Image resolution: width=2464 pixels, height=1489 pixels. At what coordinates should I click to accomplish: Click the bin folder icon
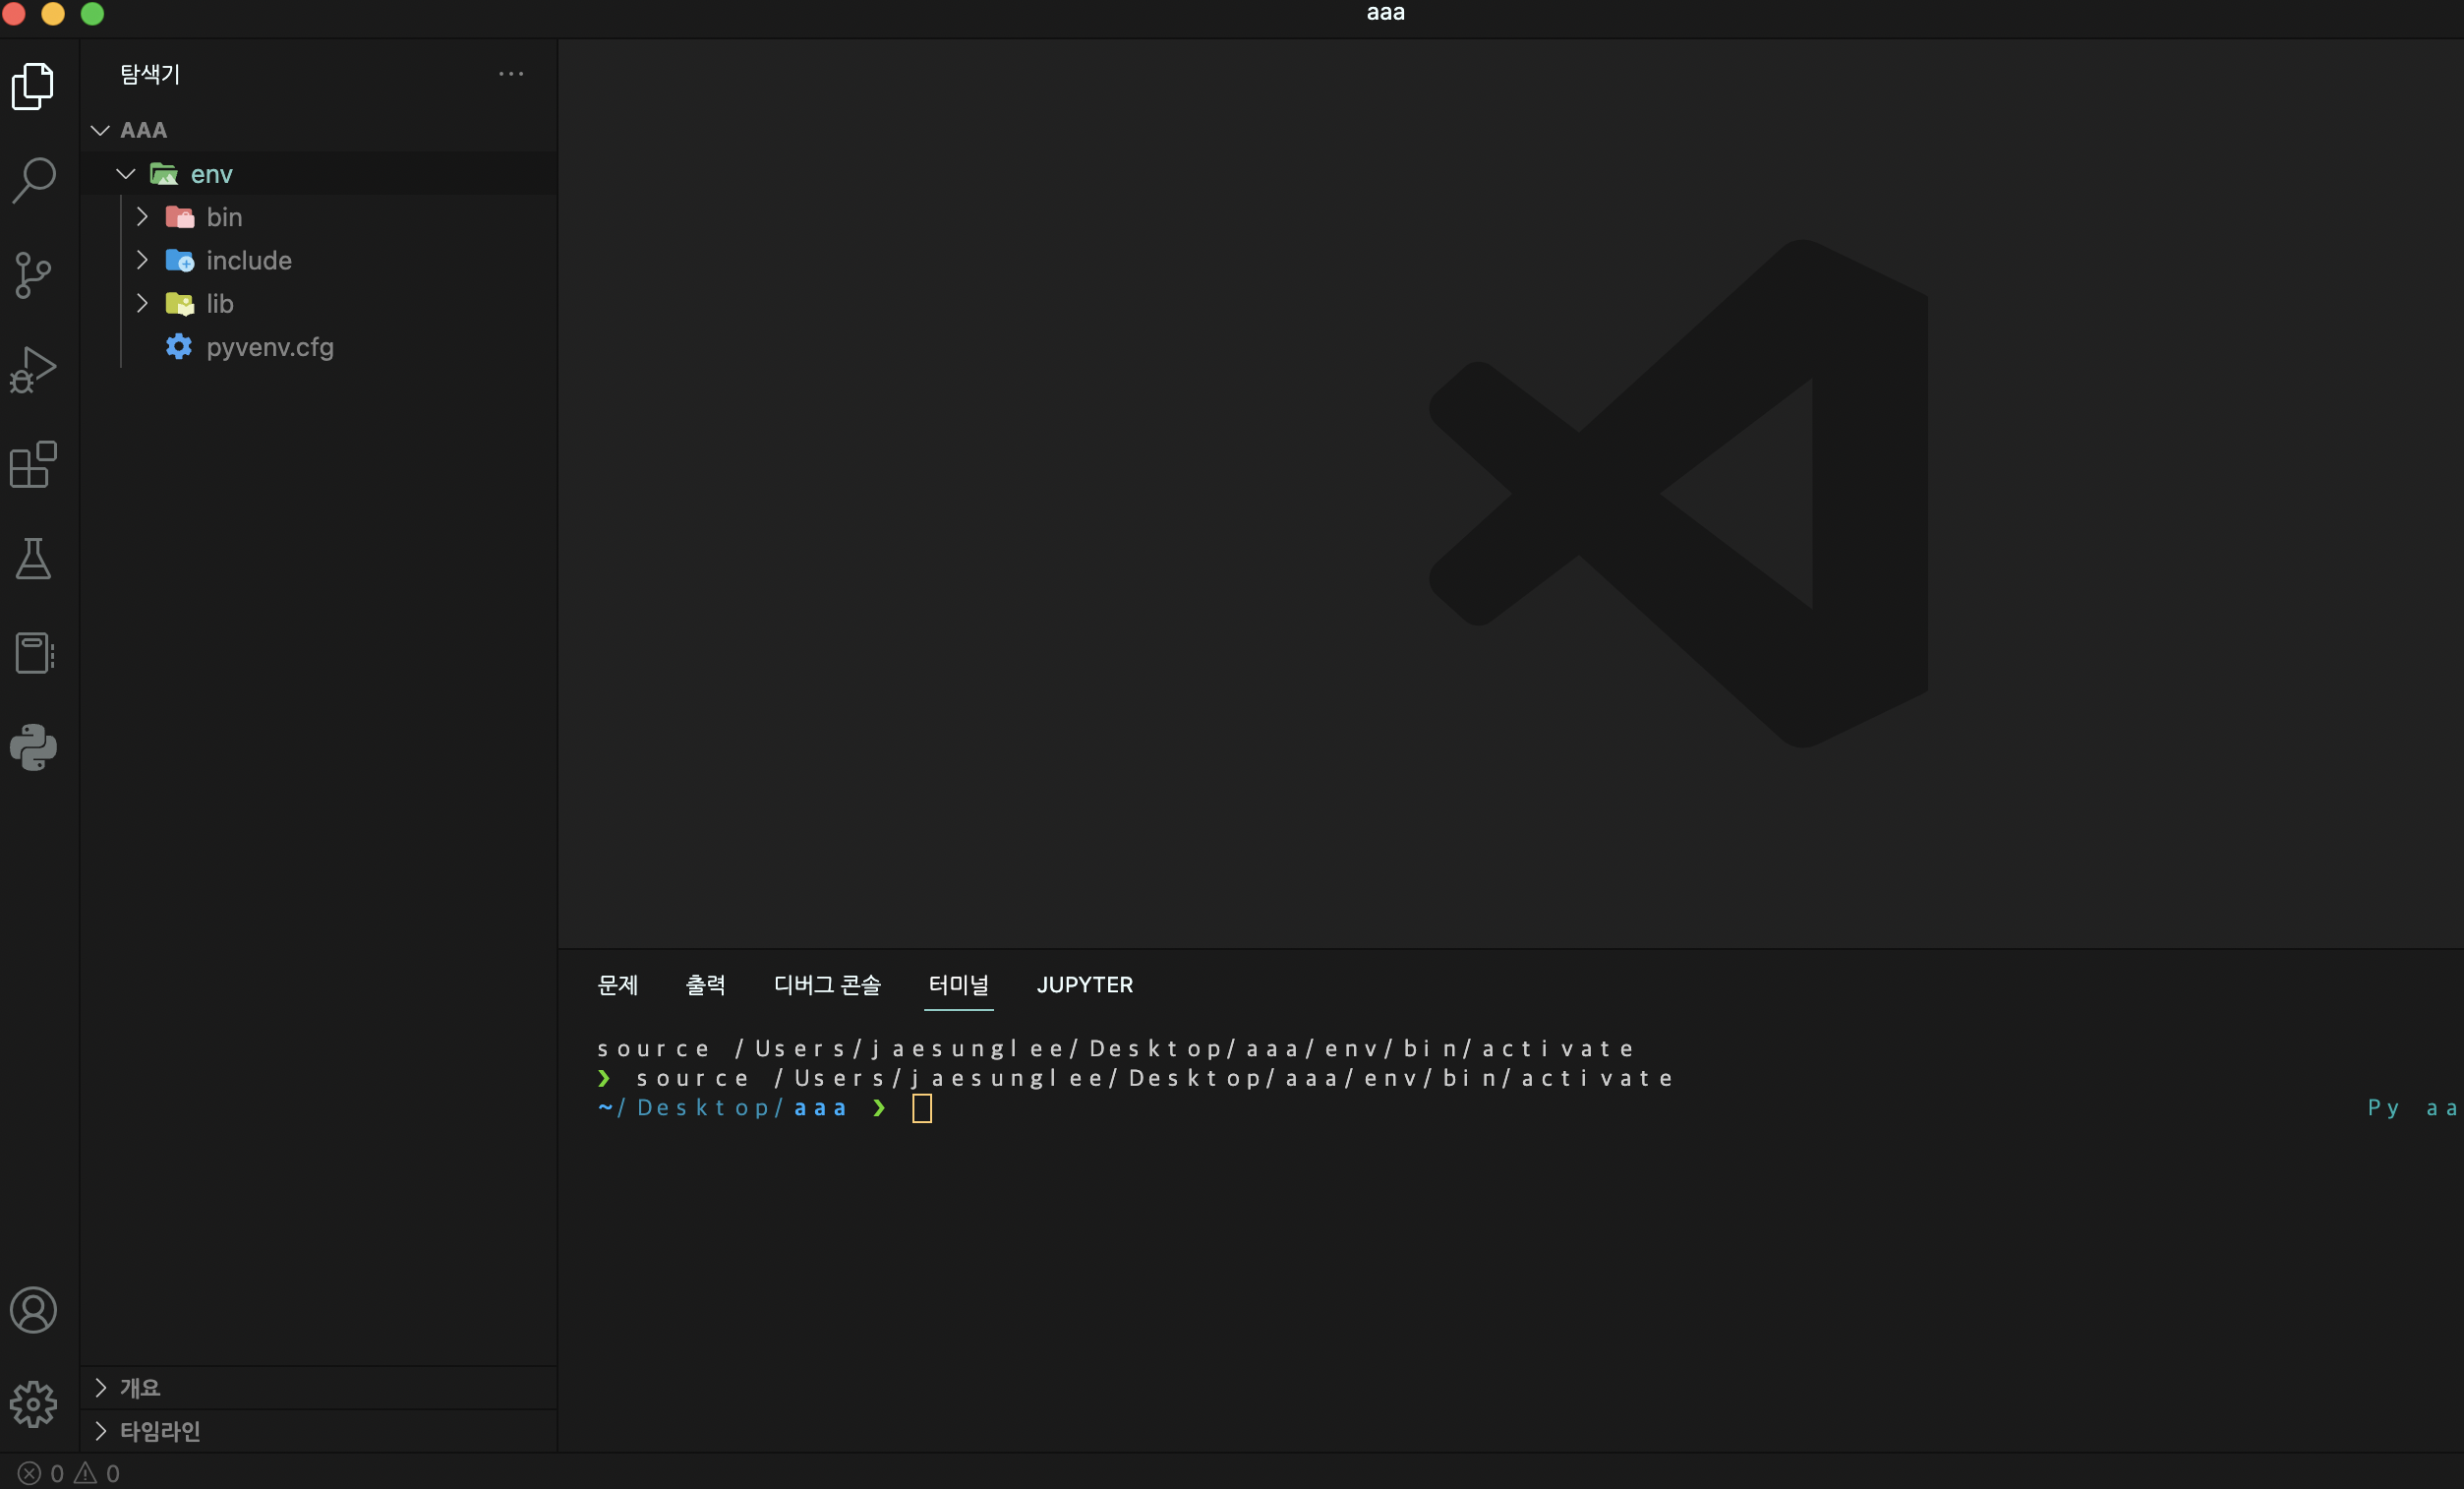coord(180,217)
